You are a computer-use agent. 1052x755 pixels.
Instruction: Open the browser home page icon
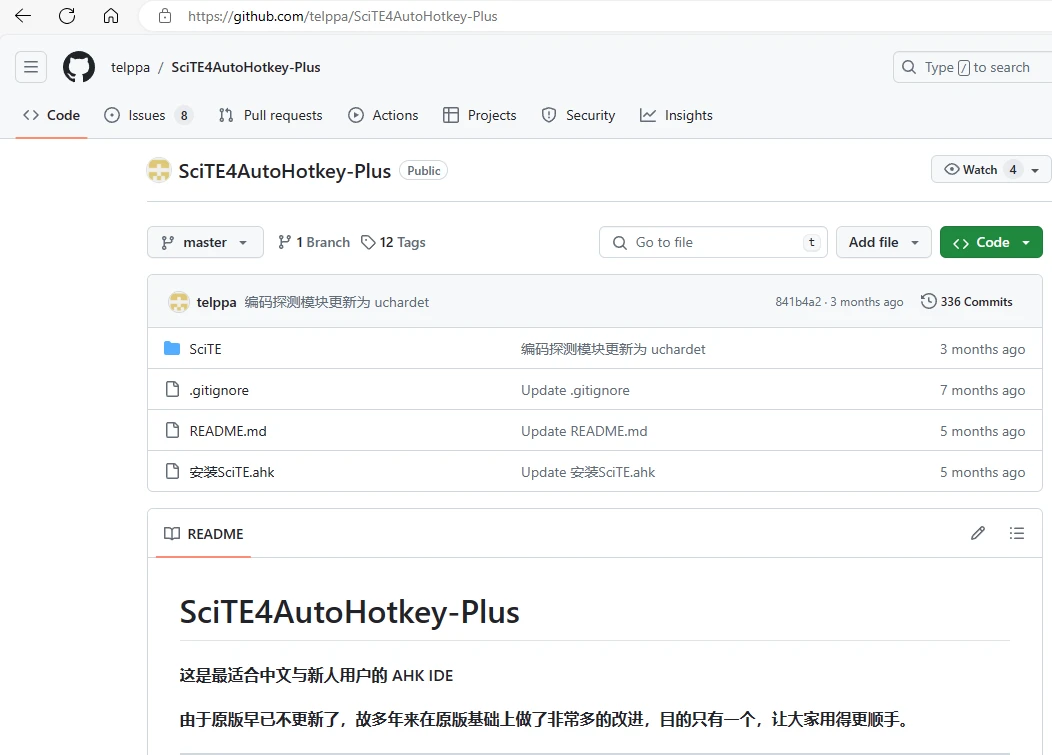[111, 16]
